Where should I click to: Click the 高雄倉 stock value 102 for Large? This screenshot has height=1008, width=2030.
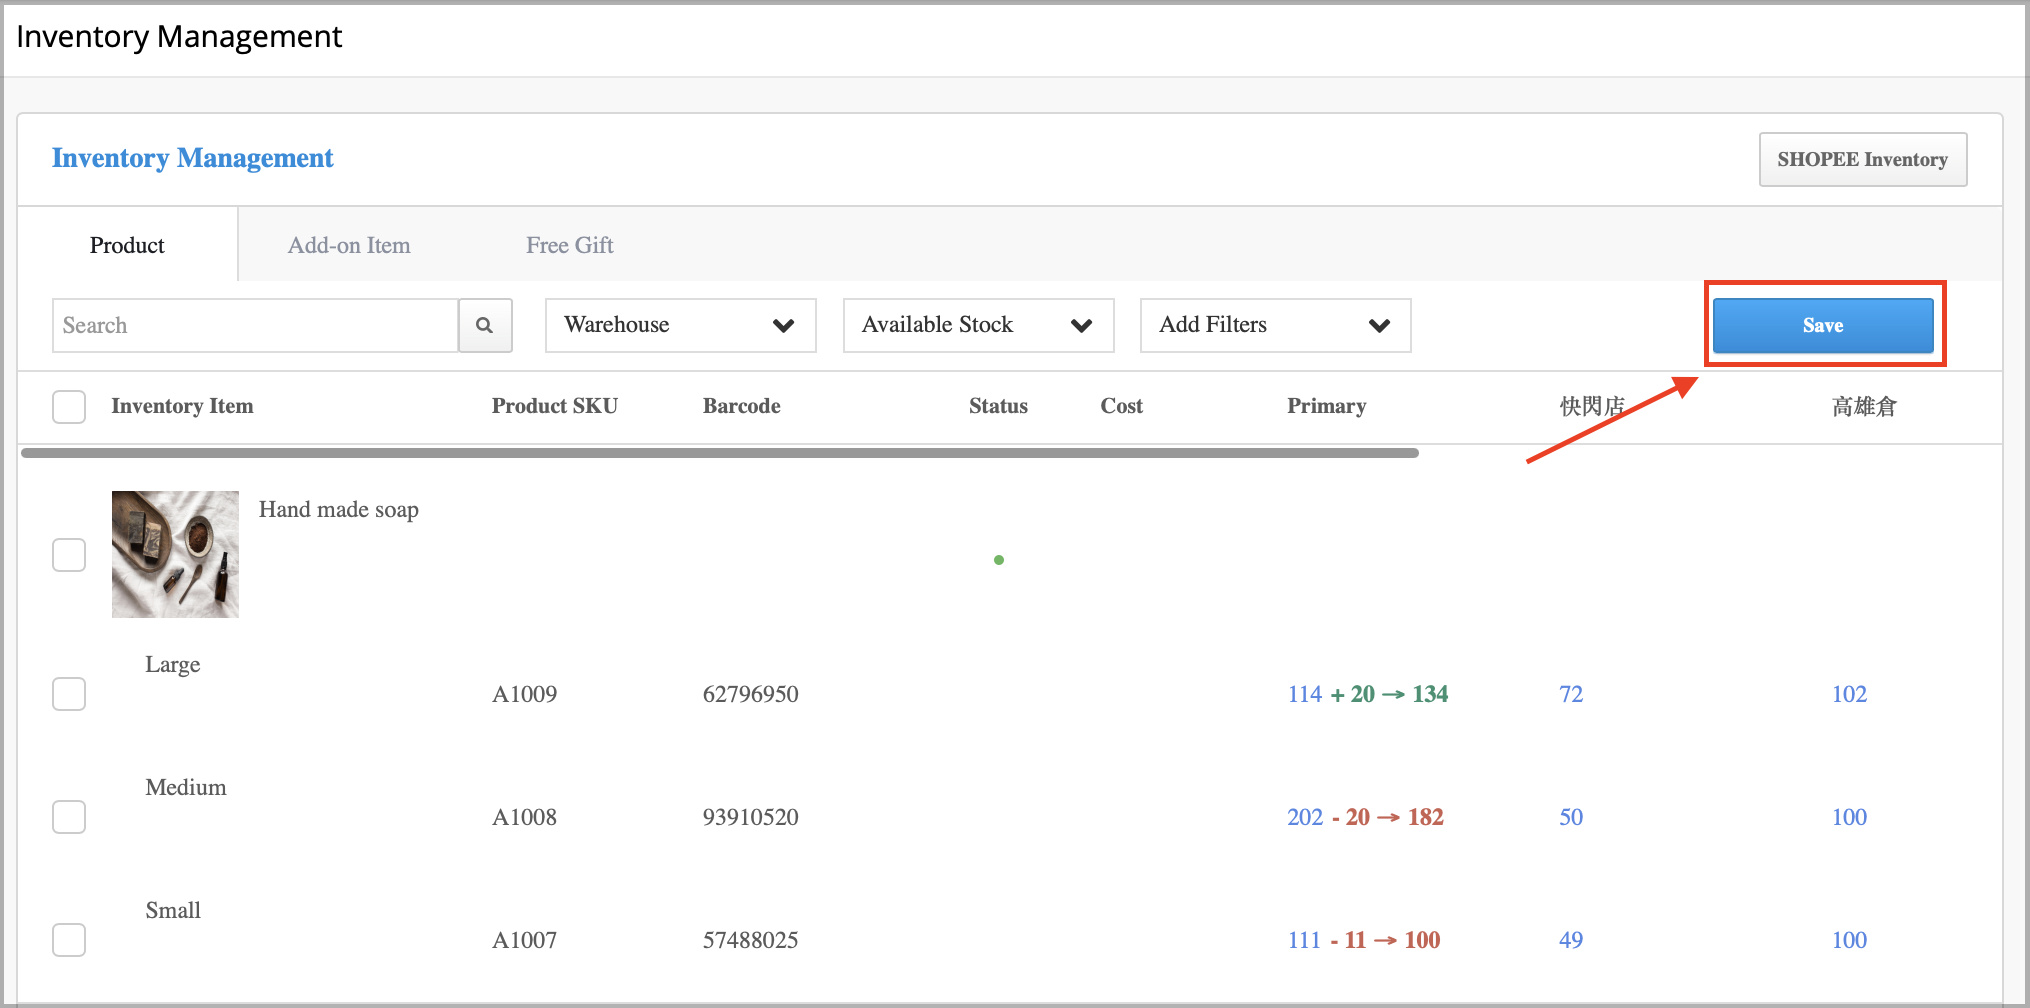click(x=1849, y=694)
